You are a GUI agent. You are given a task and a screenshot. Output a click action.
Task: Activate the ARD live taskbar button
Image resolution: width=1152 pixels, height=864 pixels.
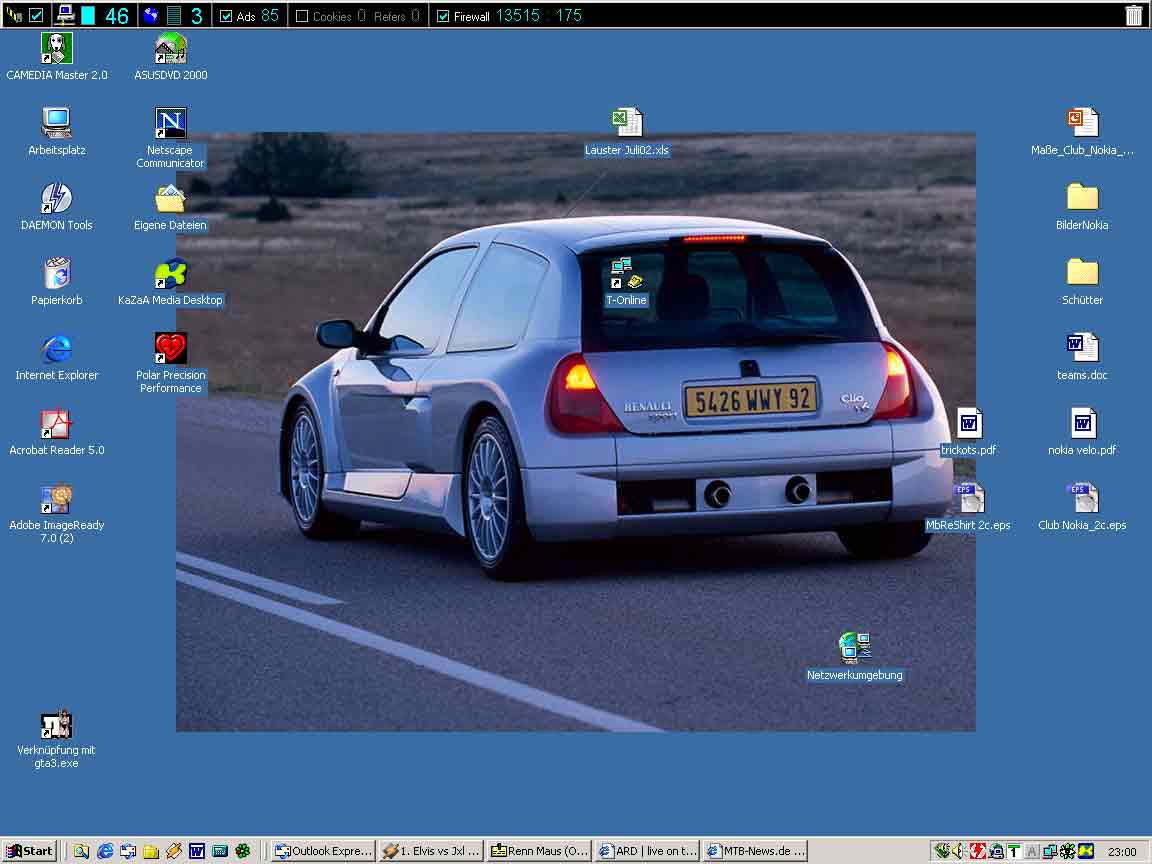(647, 851)
